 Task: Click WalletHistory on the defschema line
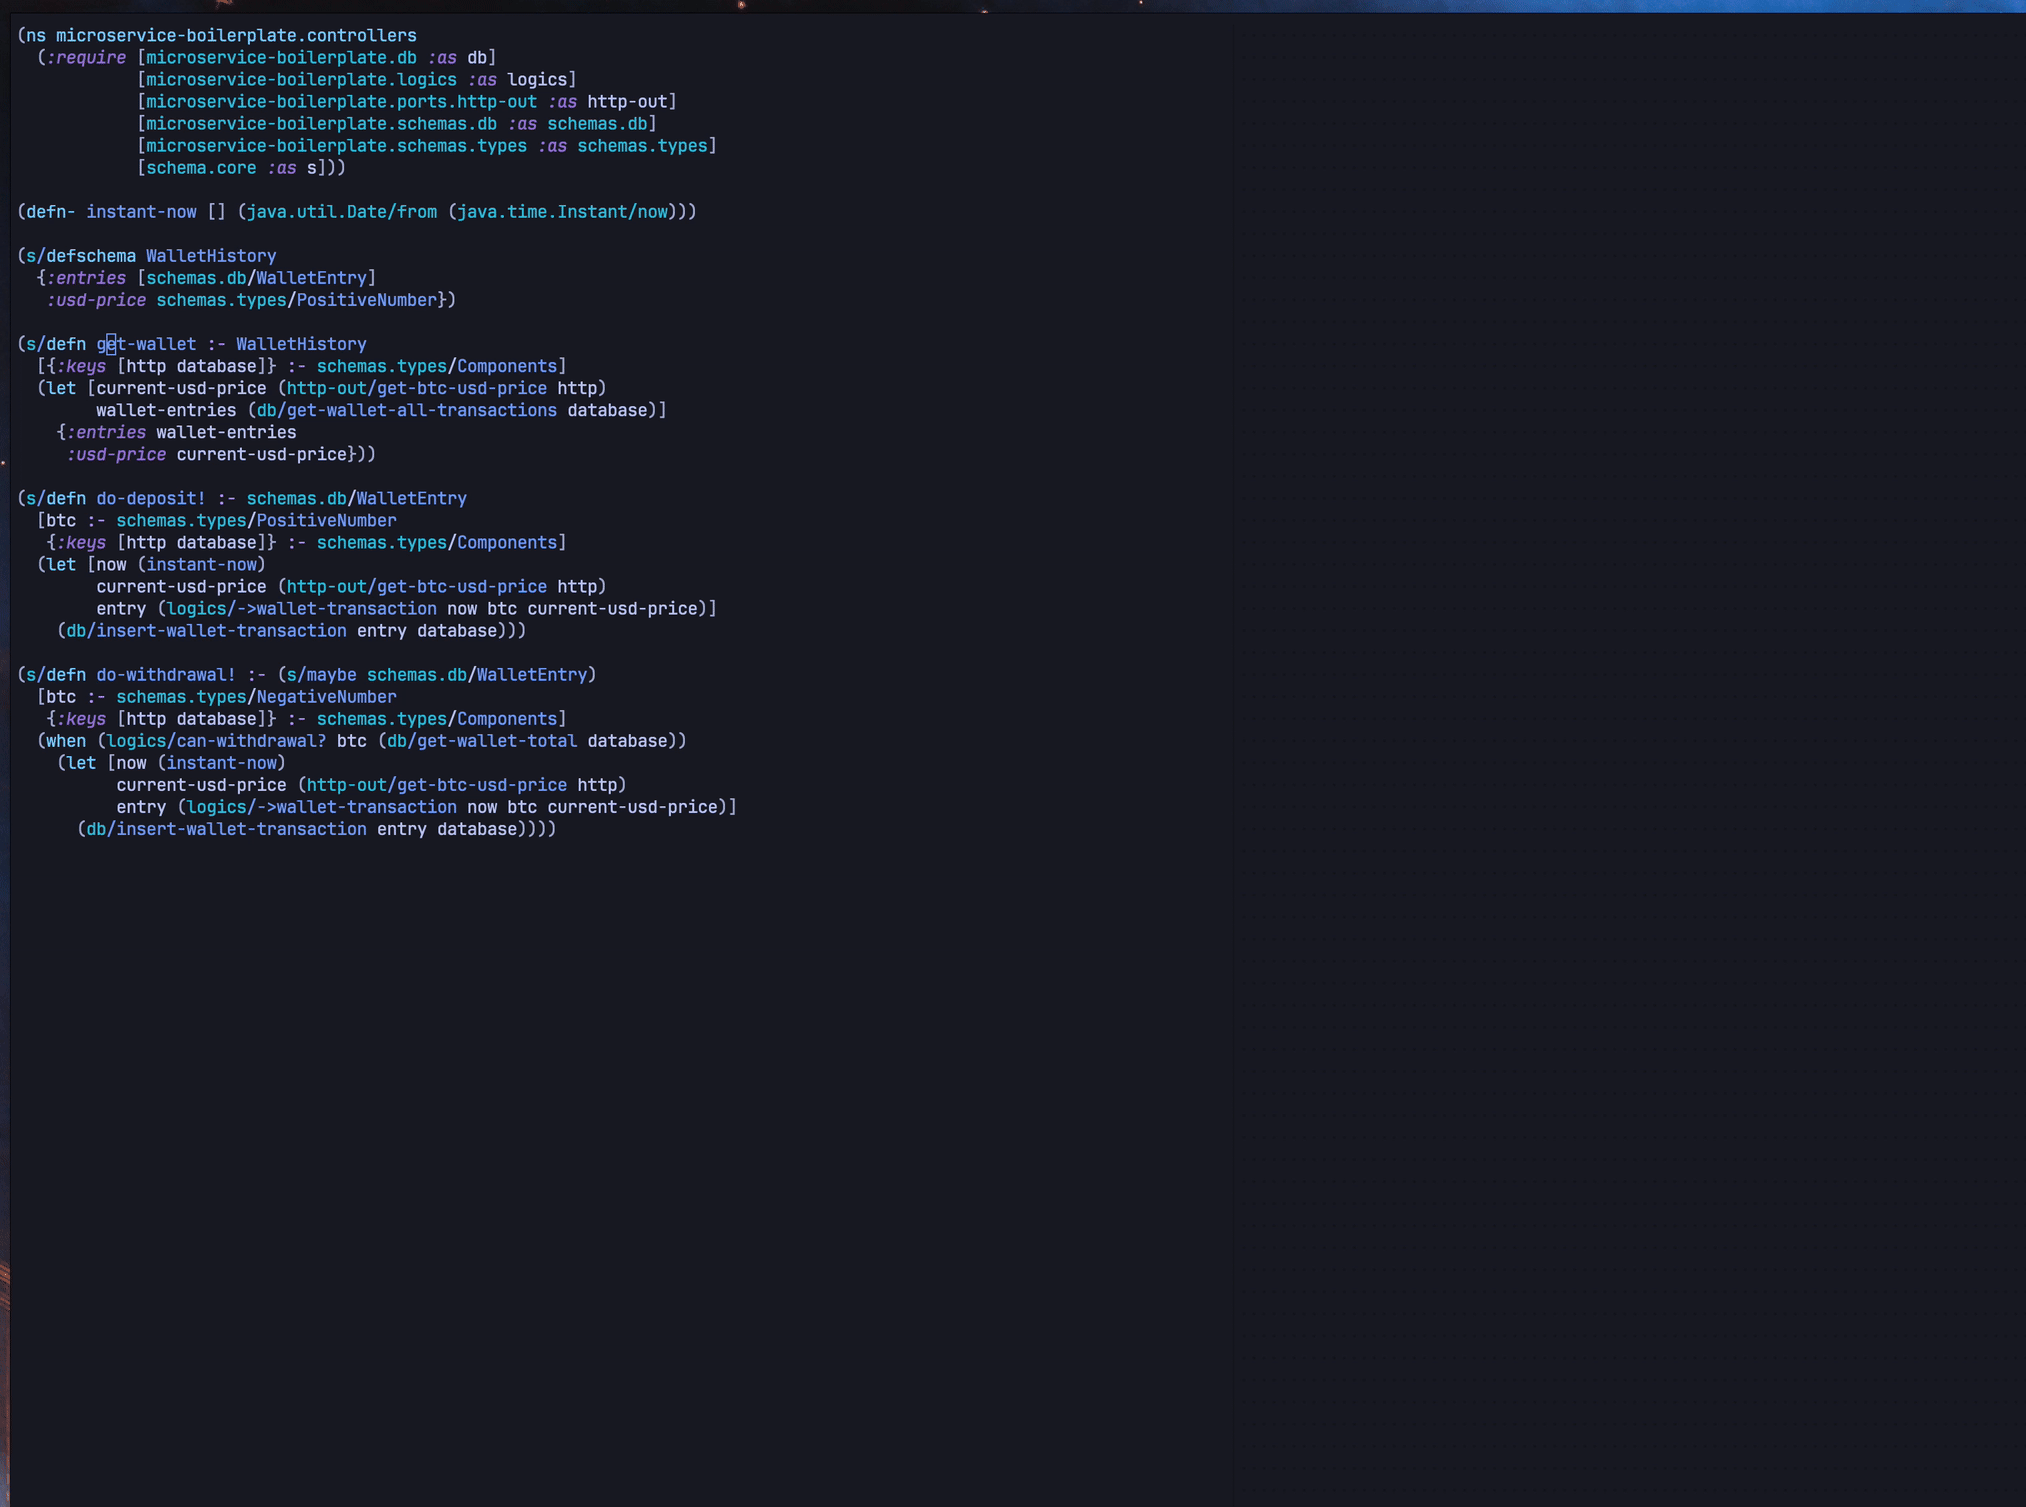[x=211, y=256]
